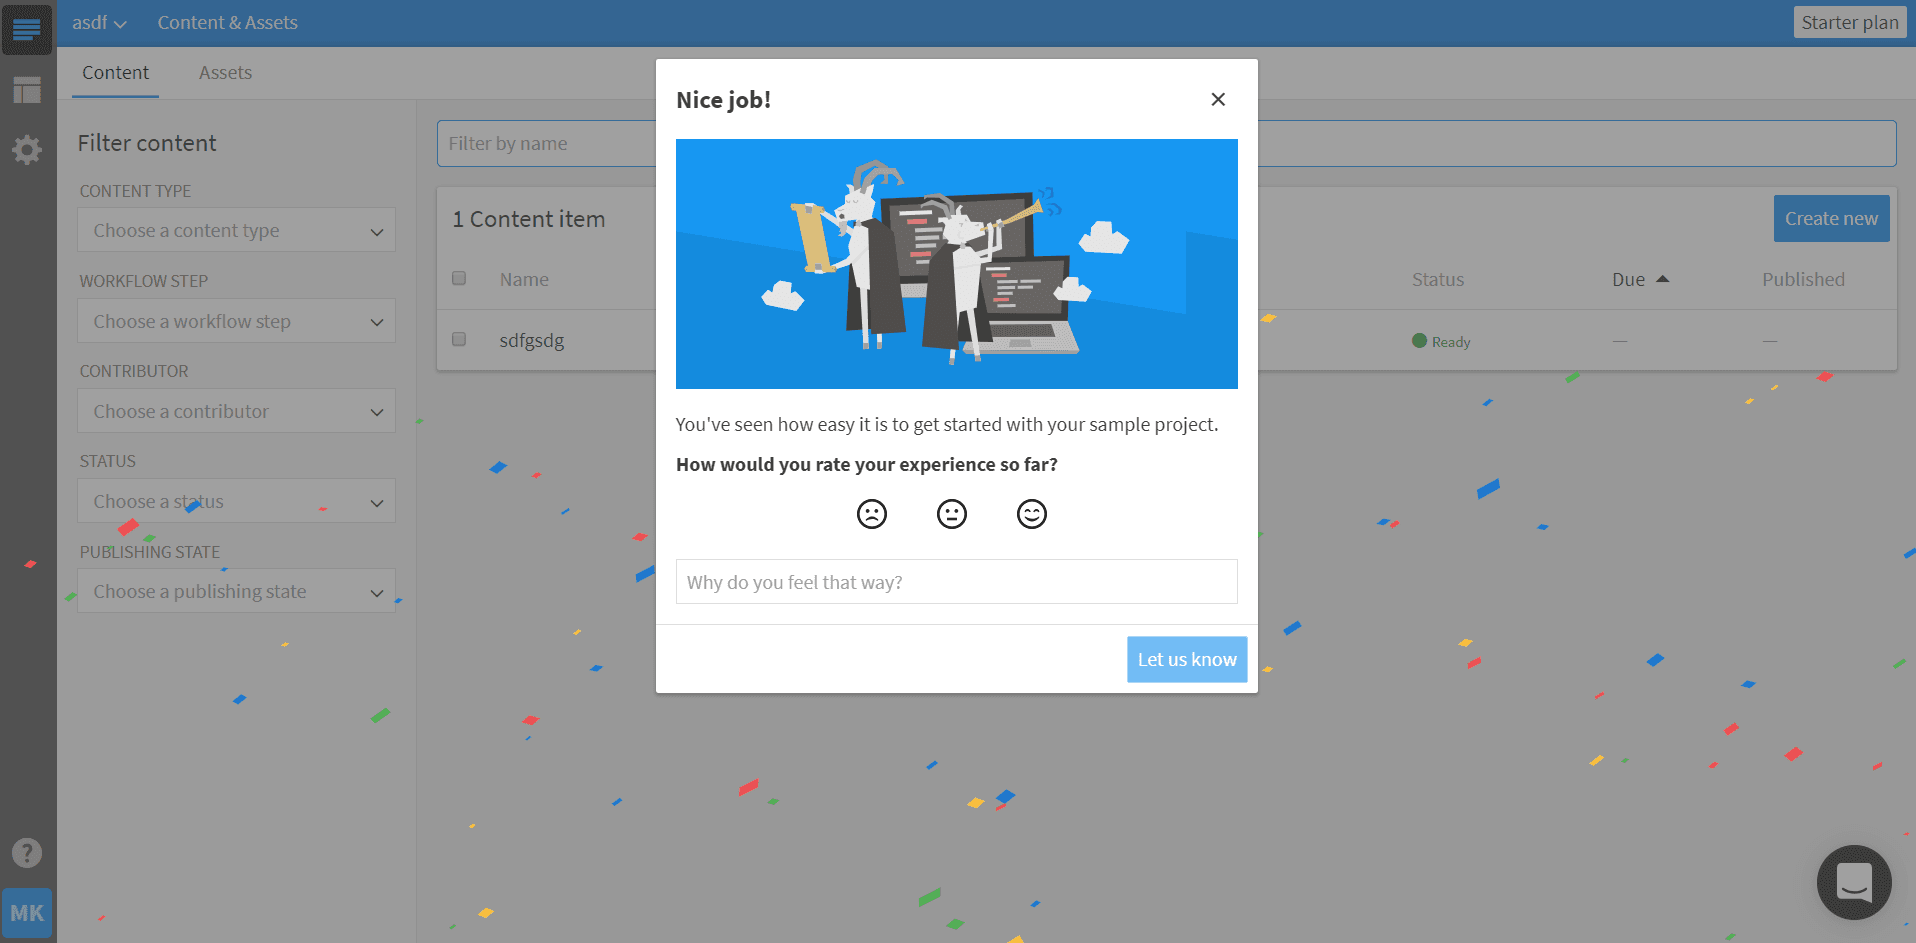This screenshot has width=1916, height=943.
Task: Choose the happy face rating icon
Action: pos(1031,514)
